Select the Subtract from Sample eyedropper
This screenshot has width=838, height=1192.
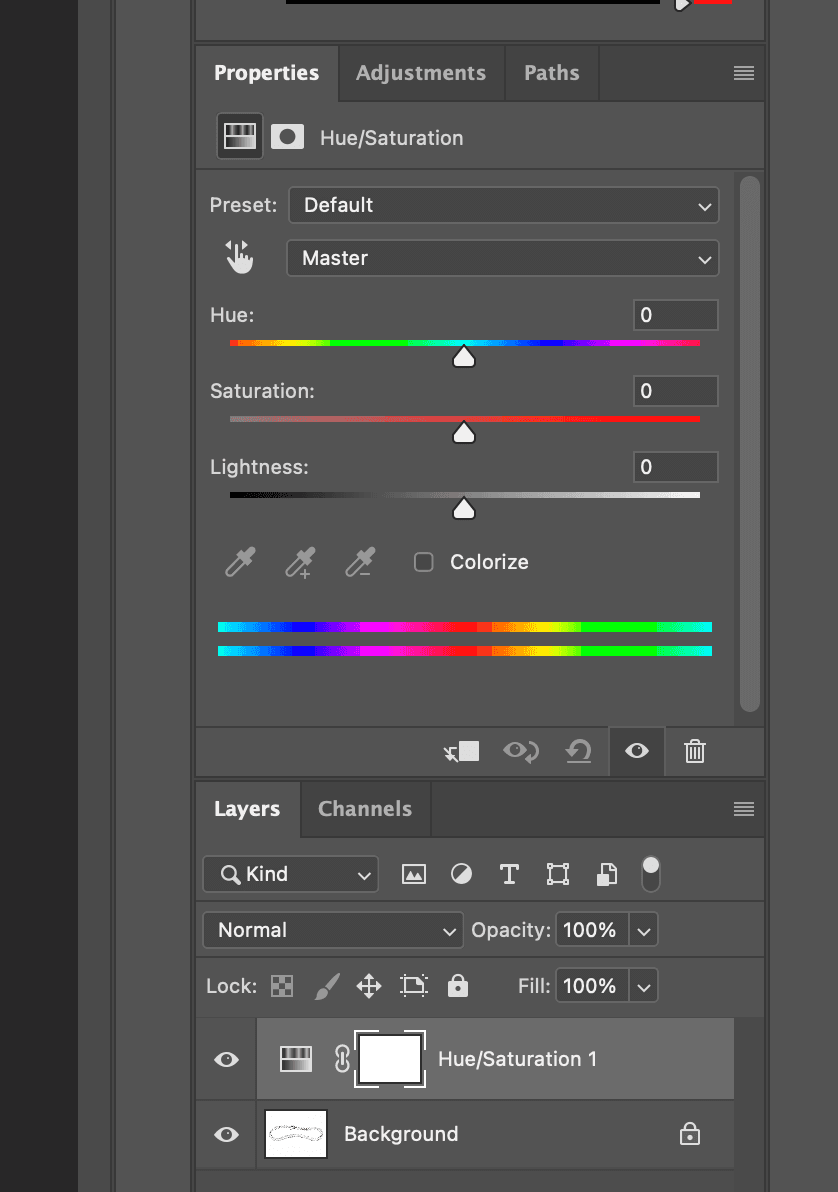pyautogui.click(x=360, y=562)
